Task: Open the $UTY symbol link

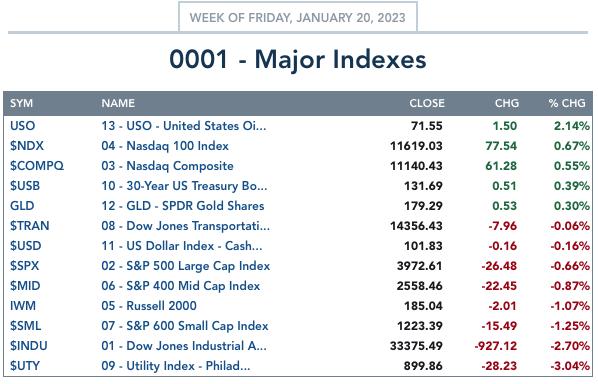Action: 25,366
